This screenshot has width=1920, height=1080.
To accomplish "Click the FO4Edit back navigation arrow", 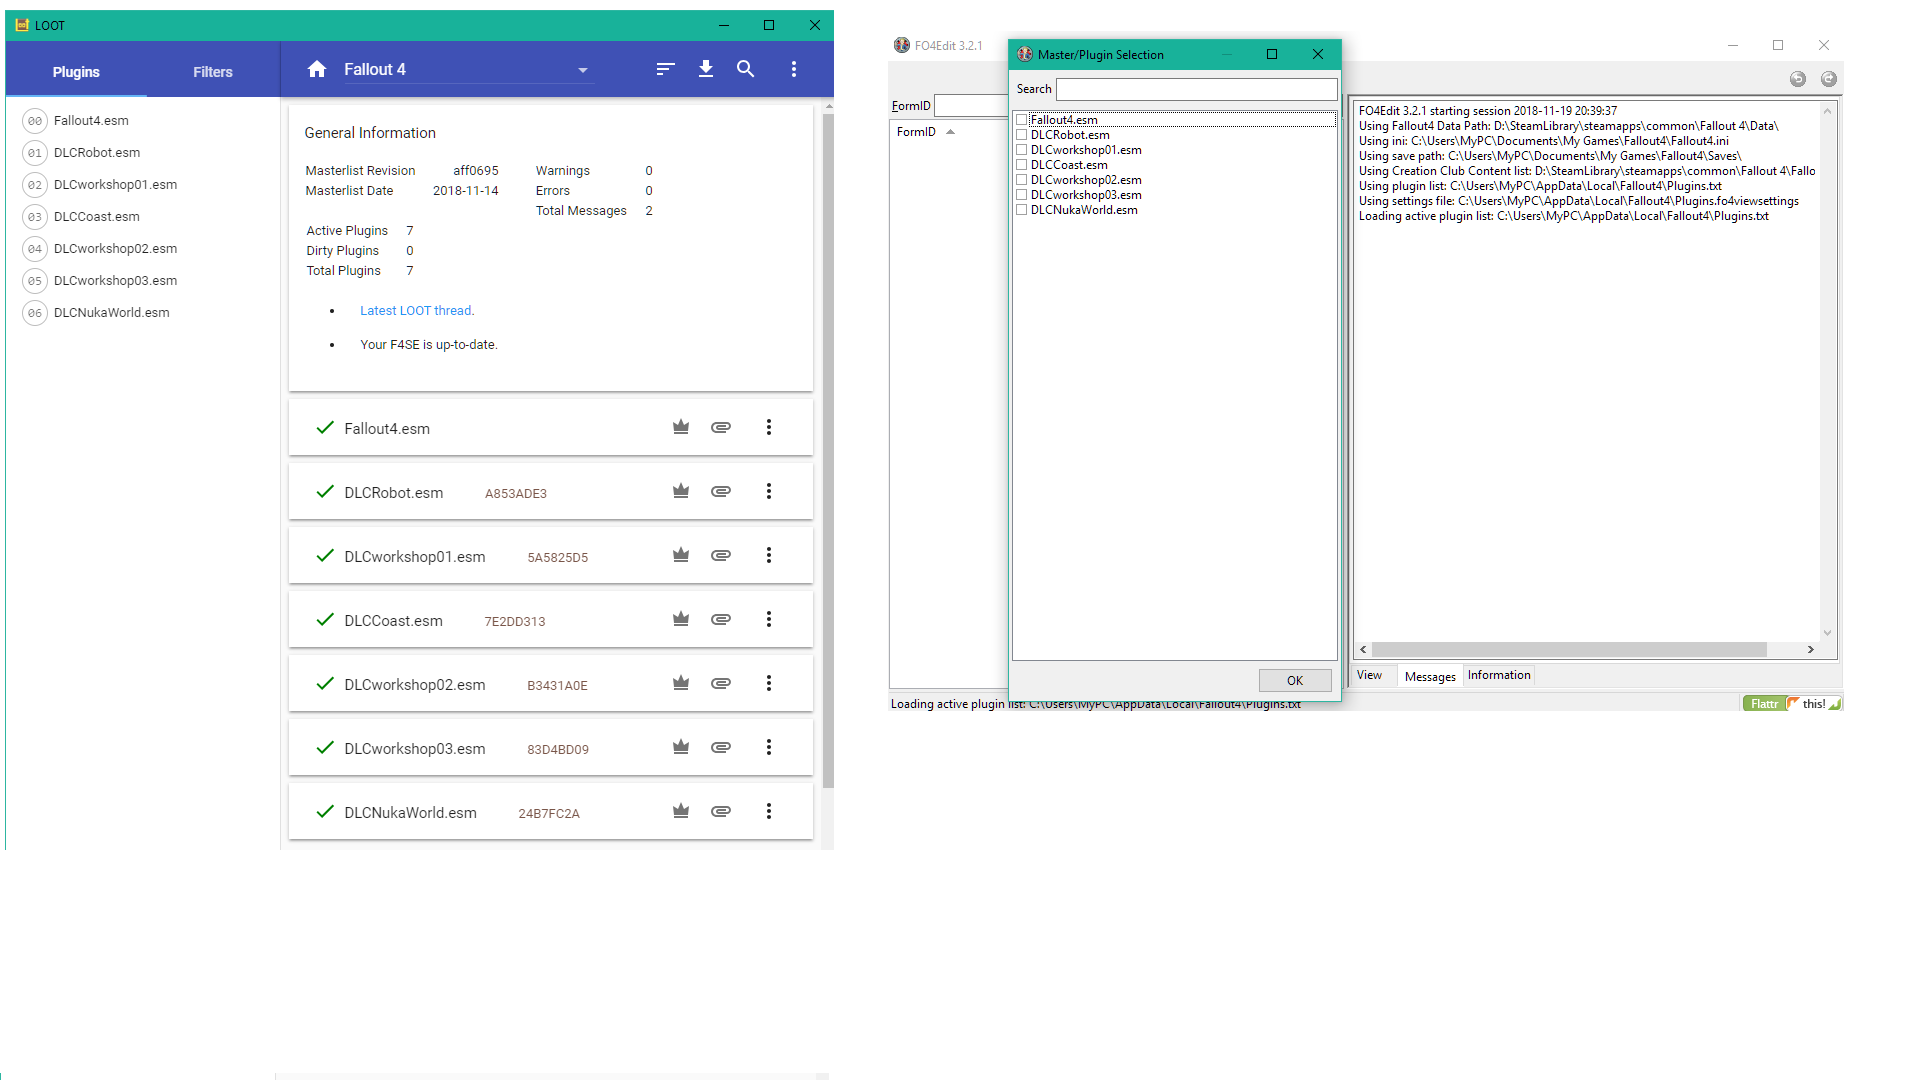I will [x=1798, y=79].
